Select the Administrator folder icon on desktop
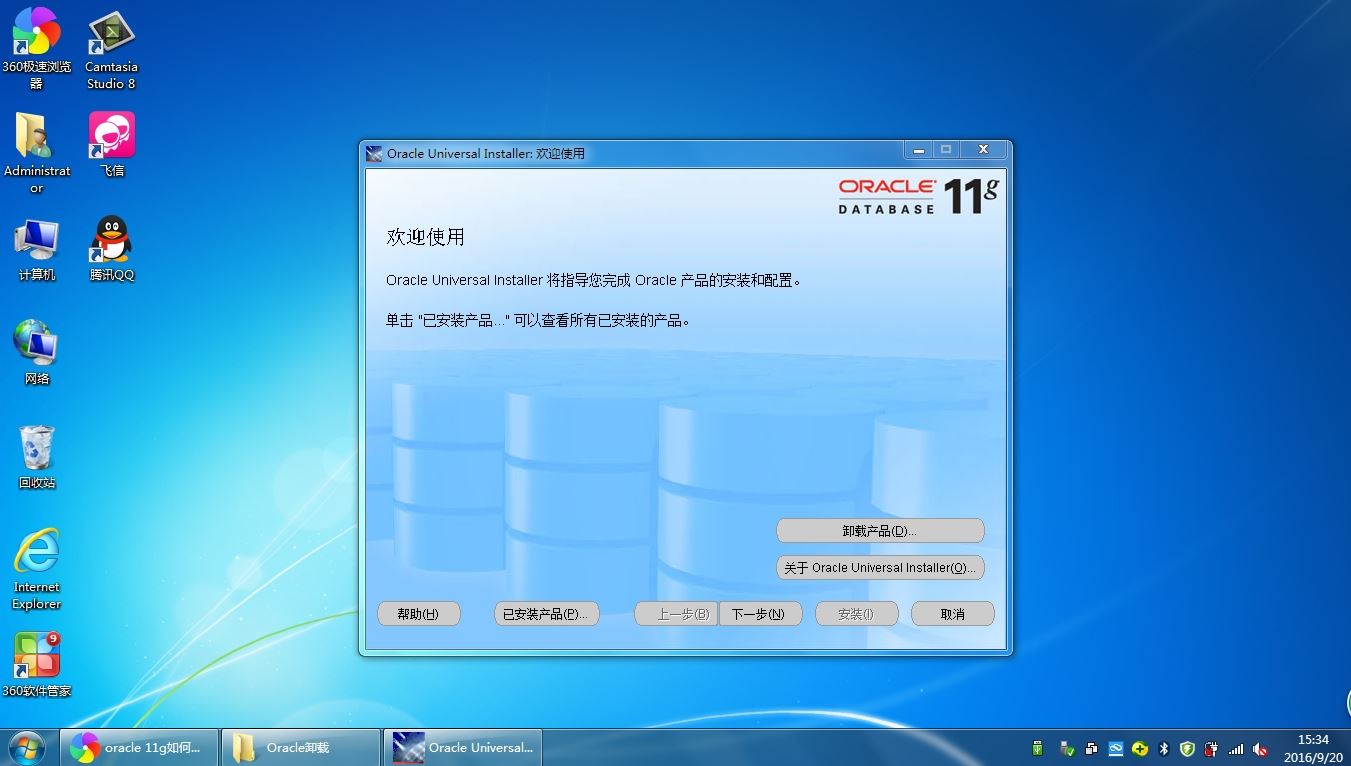1351x766 pixels. click(36, 152)
